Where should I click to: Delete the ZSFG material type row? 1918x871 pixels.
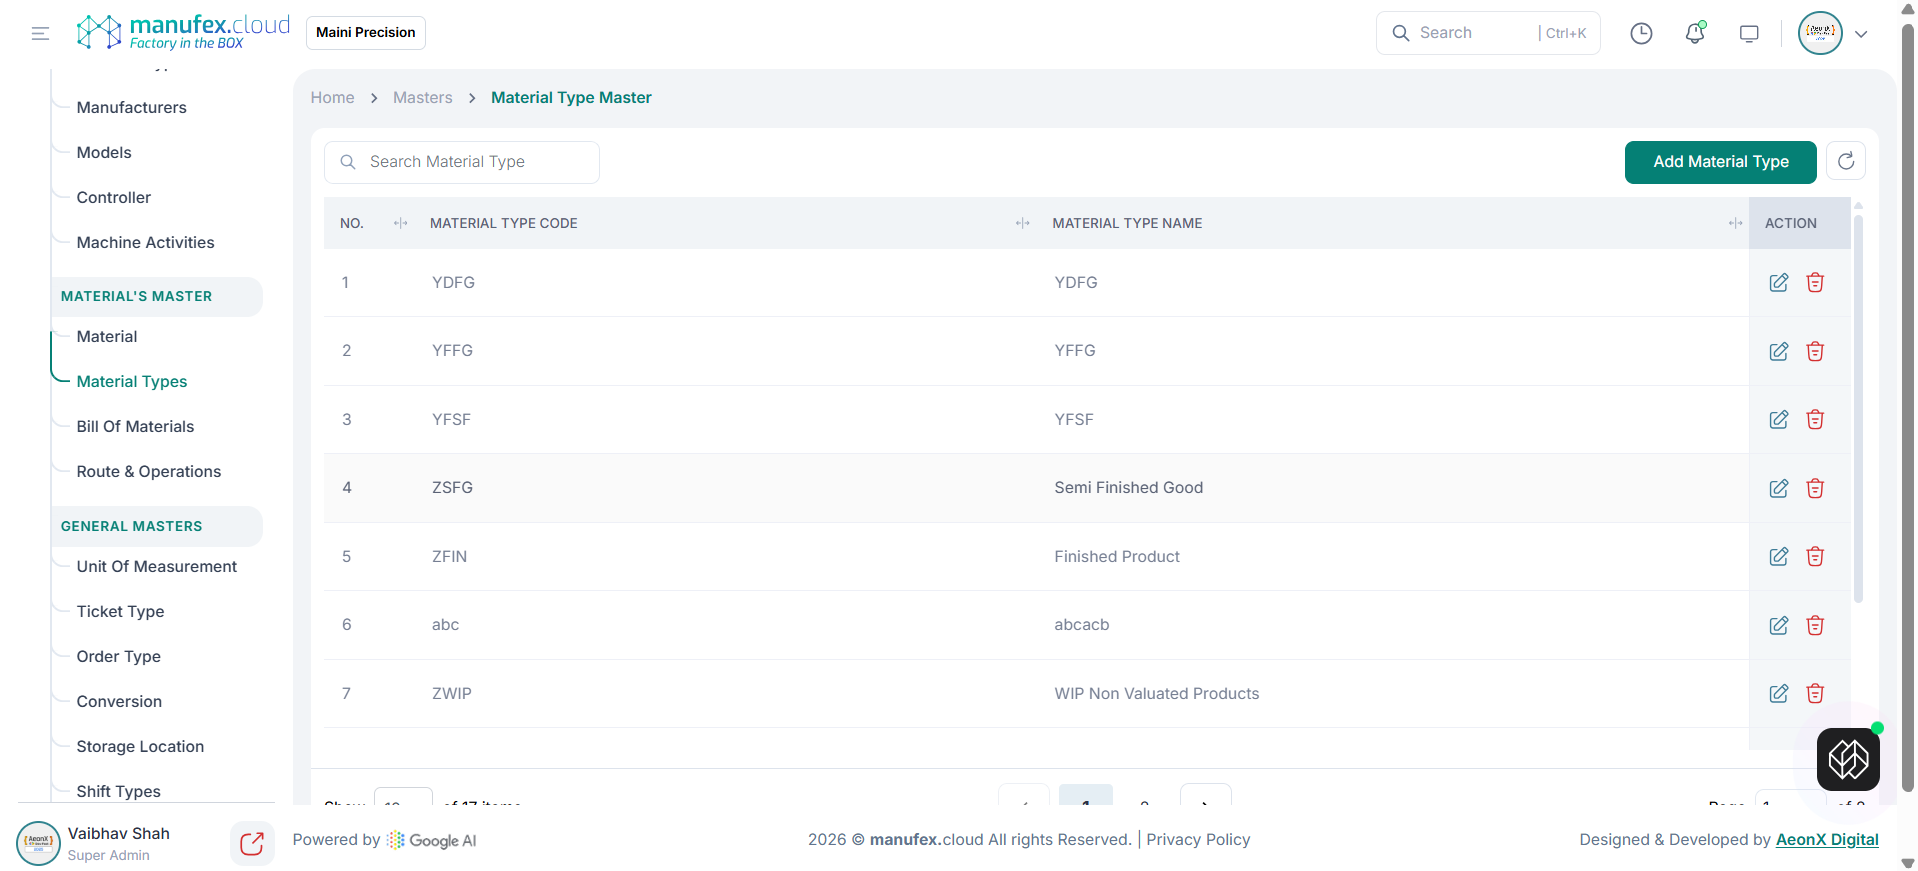(x=1815, y=488)
